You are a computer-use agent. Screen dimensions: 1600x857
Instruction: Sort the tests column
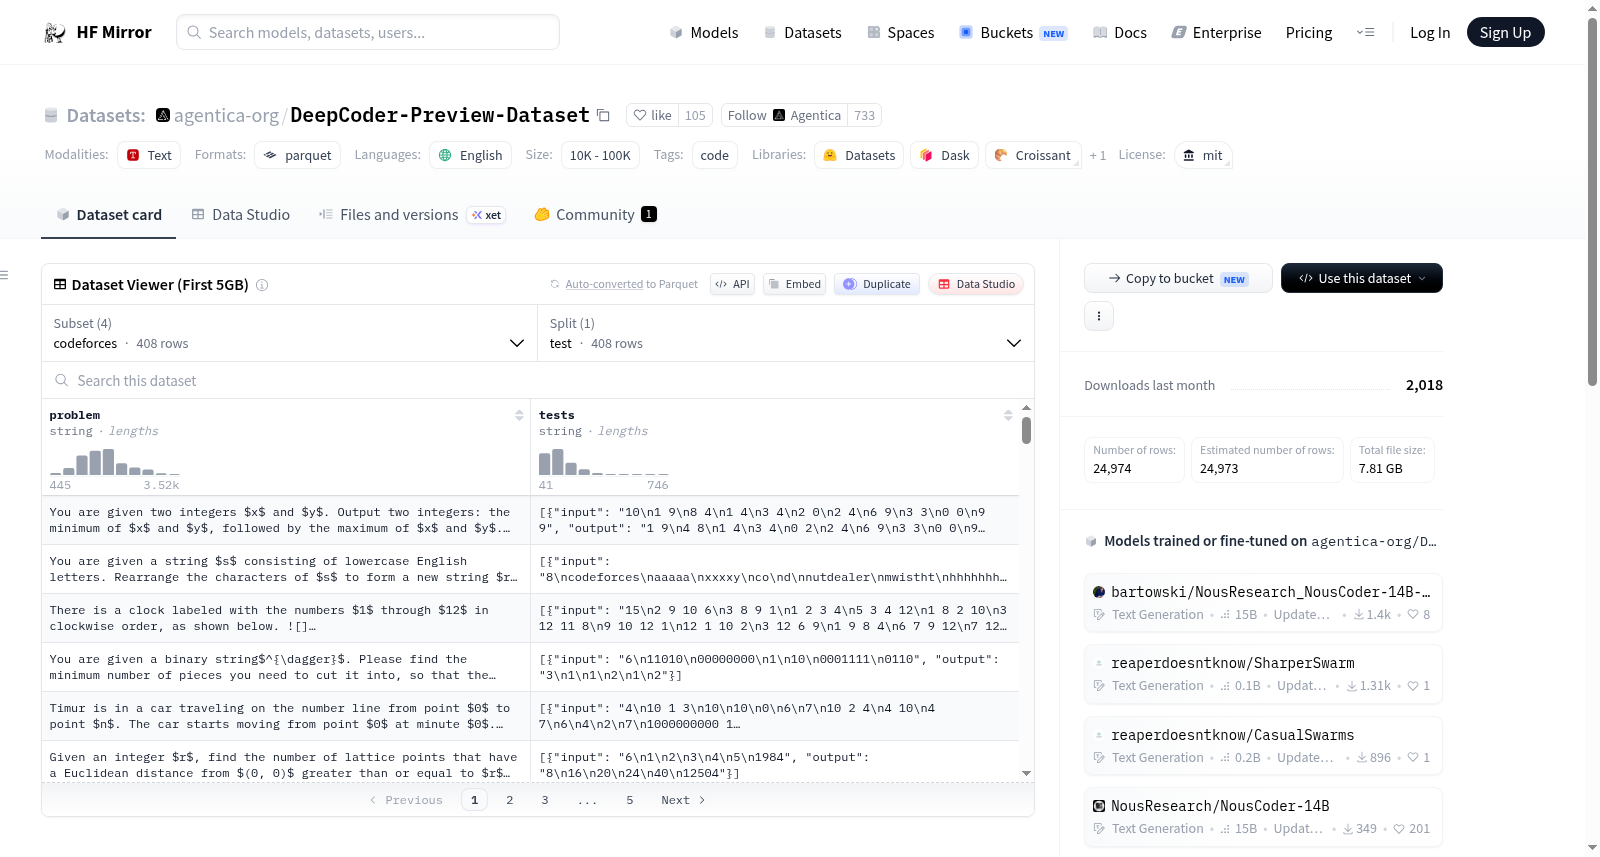coord(1008,415)
